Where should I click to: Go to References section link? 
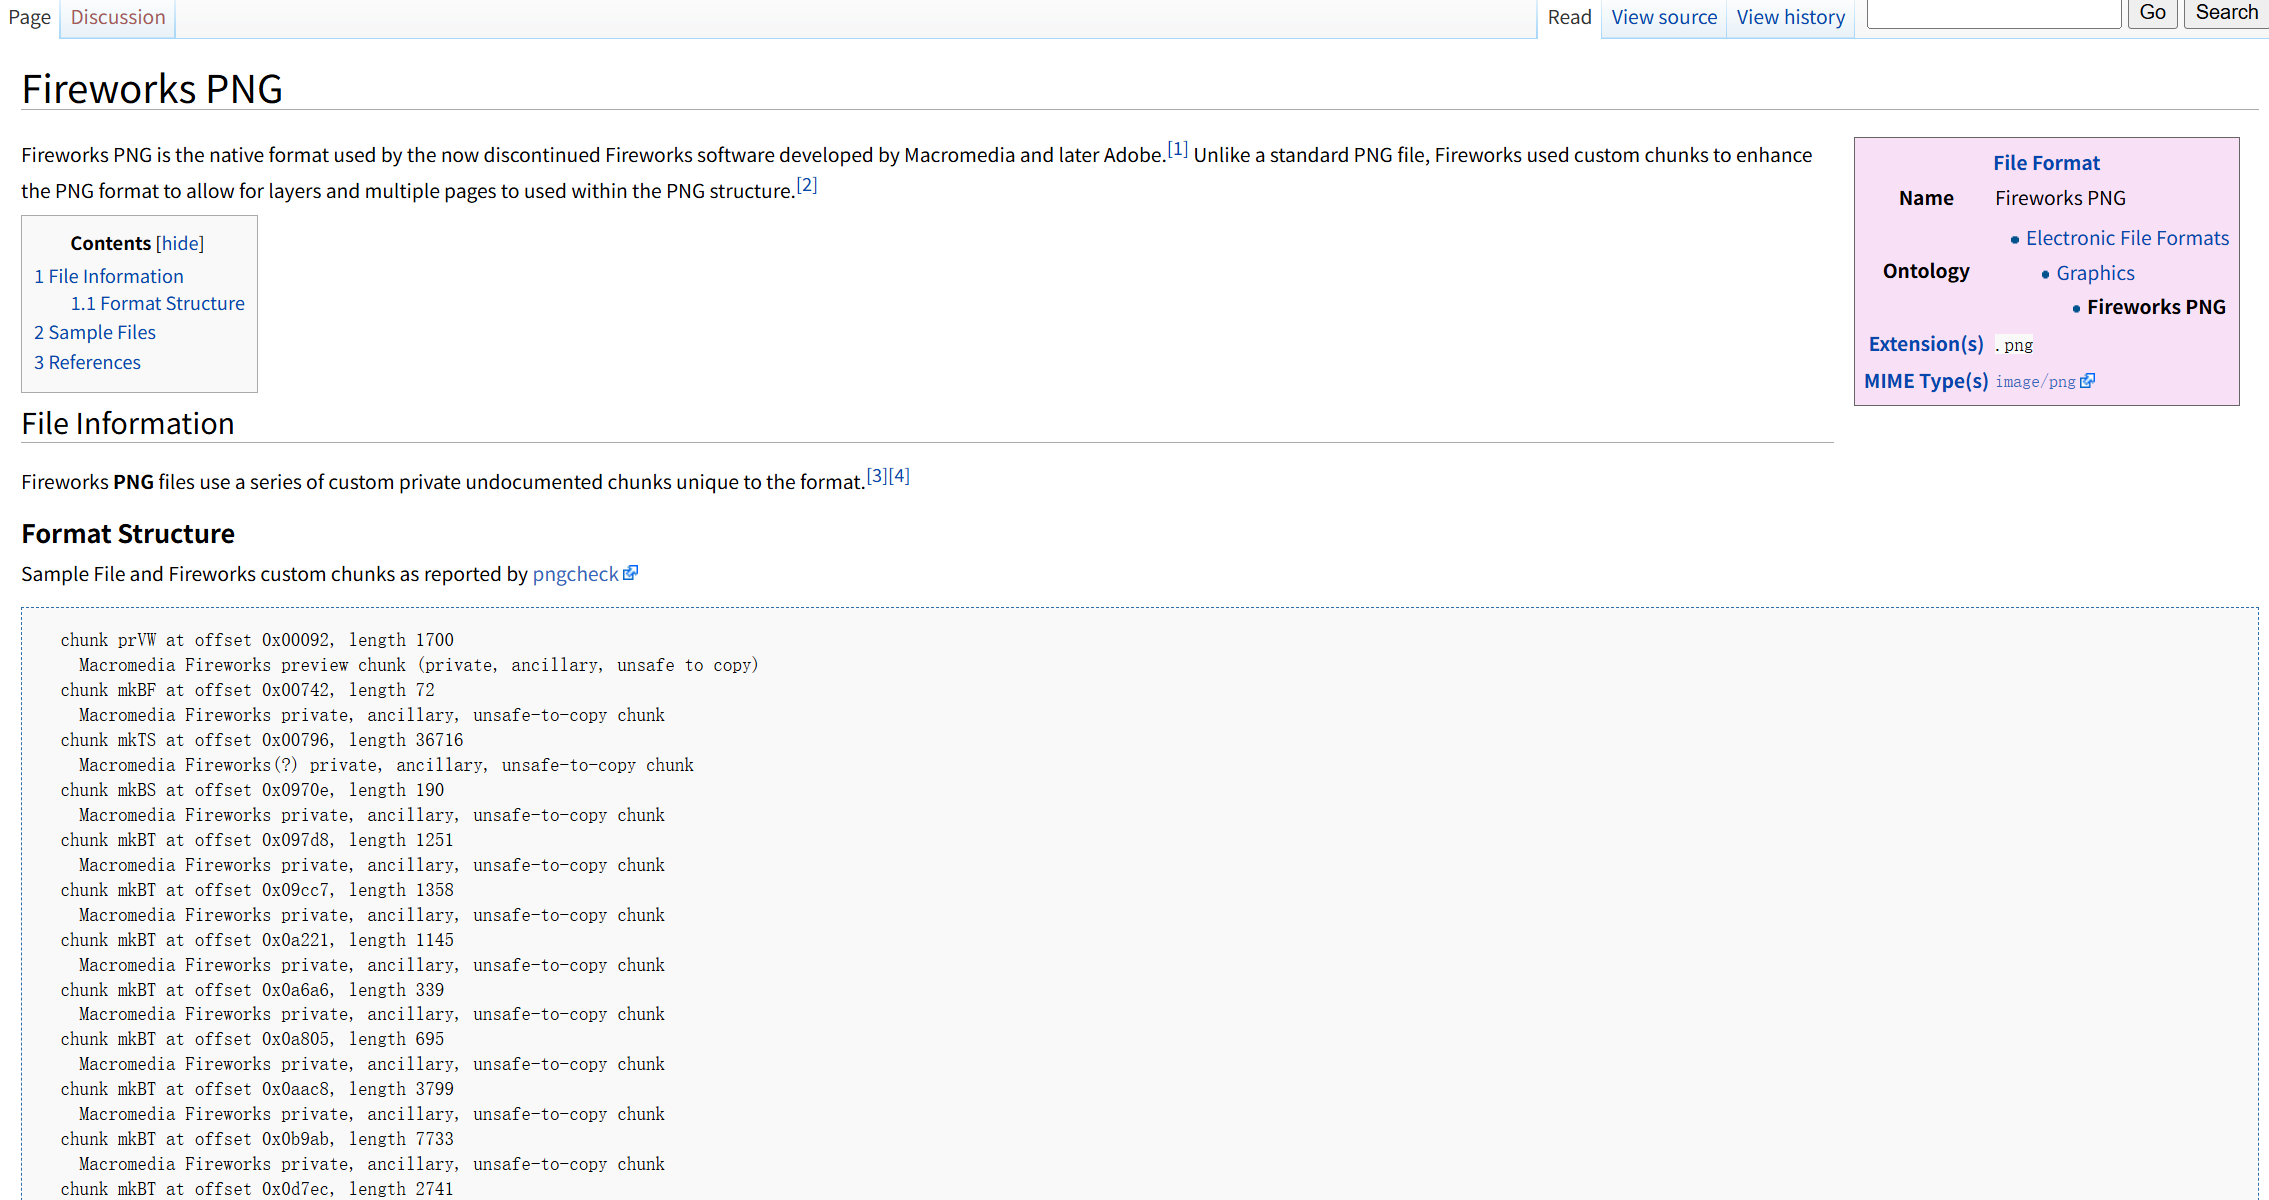(87, 362)
